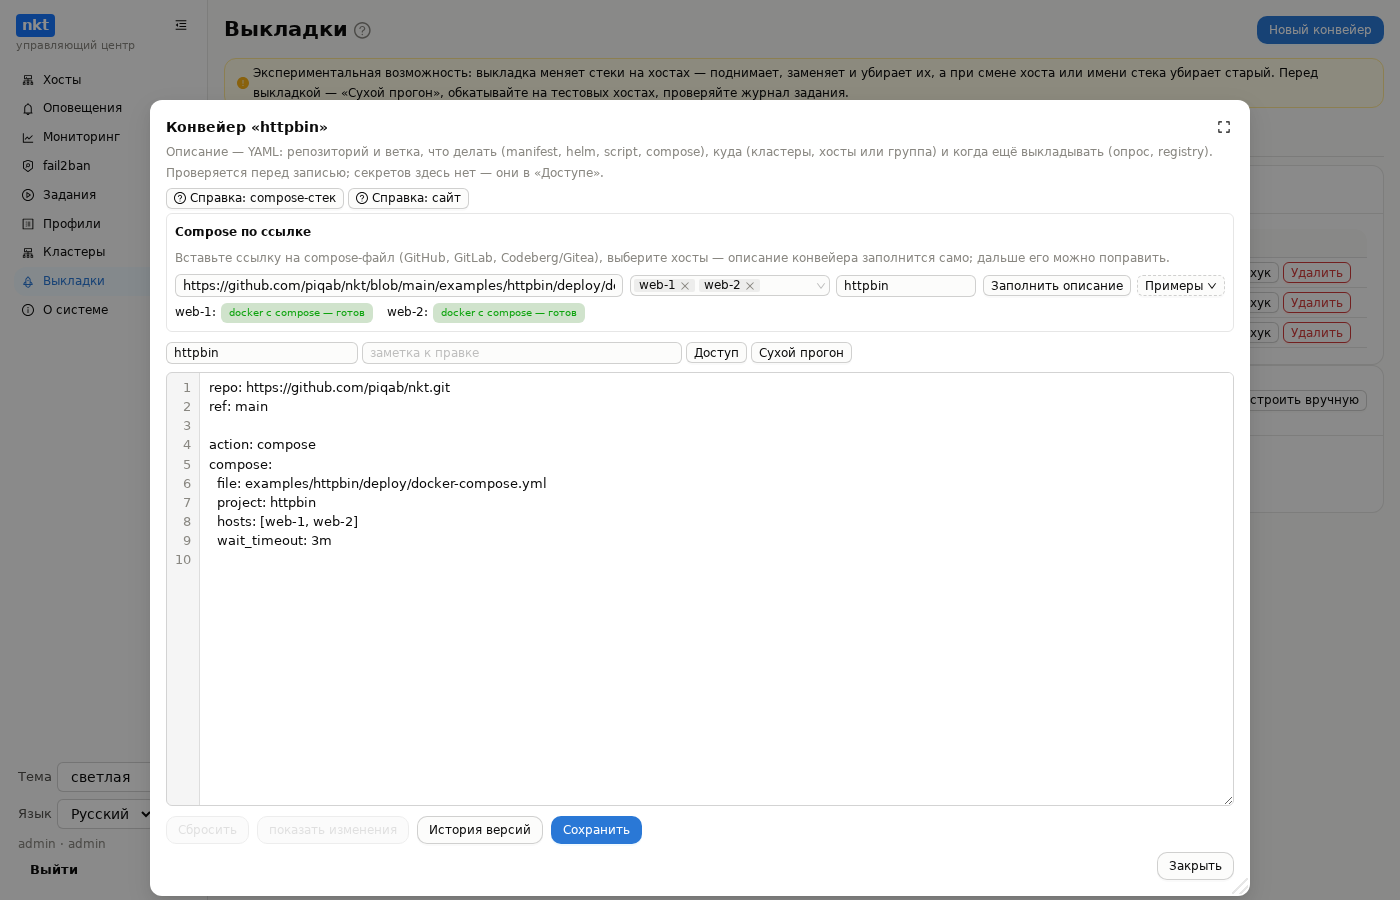Save the pipeline with Сохранить
The height and width of the screenshot is (900, 1400).
(x=596, y=830)
